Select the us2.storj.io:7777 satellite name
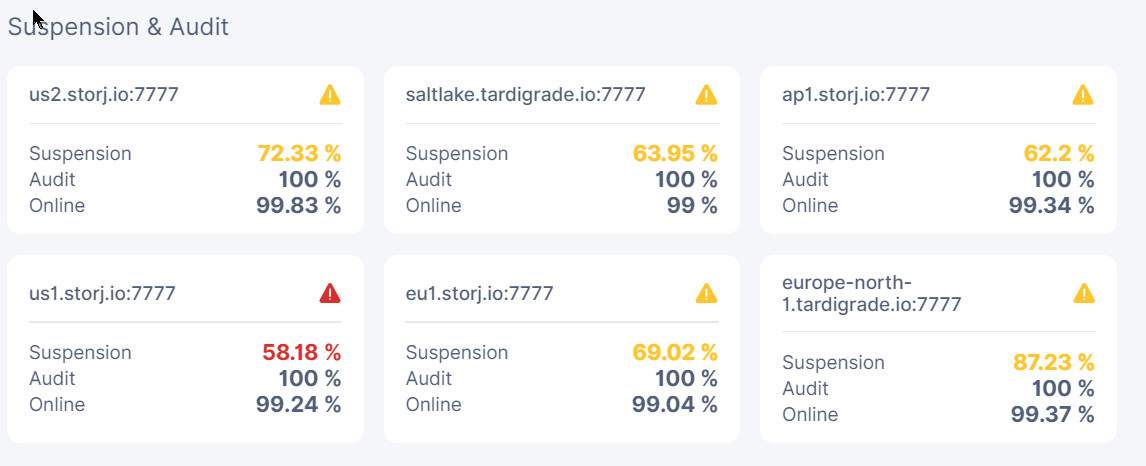Viewport: 1146px width, 466px height. coord(104,95)
